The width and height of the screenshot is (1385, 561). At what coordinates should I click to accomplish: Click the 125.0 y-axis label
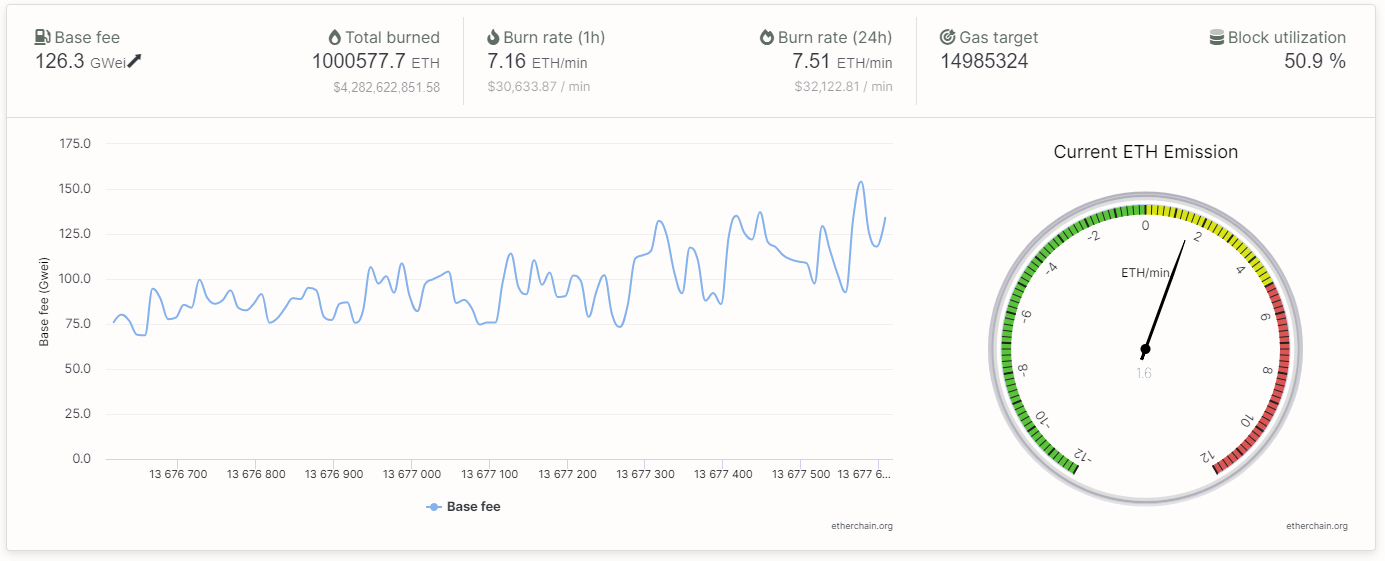pos(75,234)
